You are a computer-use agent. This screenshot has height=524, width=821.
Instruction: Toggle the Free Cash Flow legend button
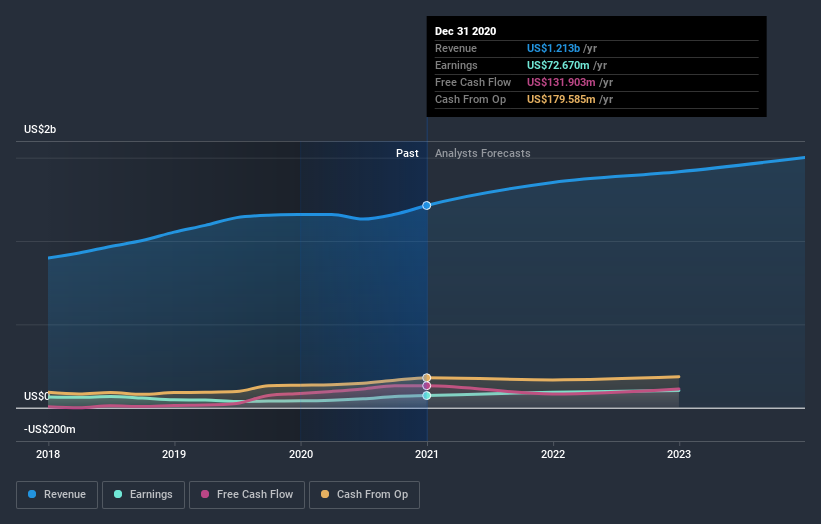247,495
